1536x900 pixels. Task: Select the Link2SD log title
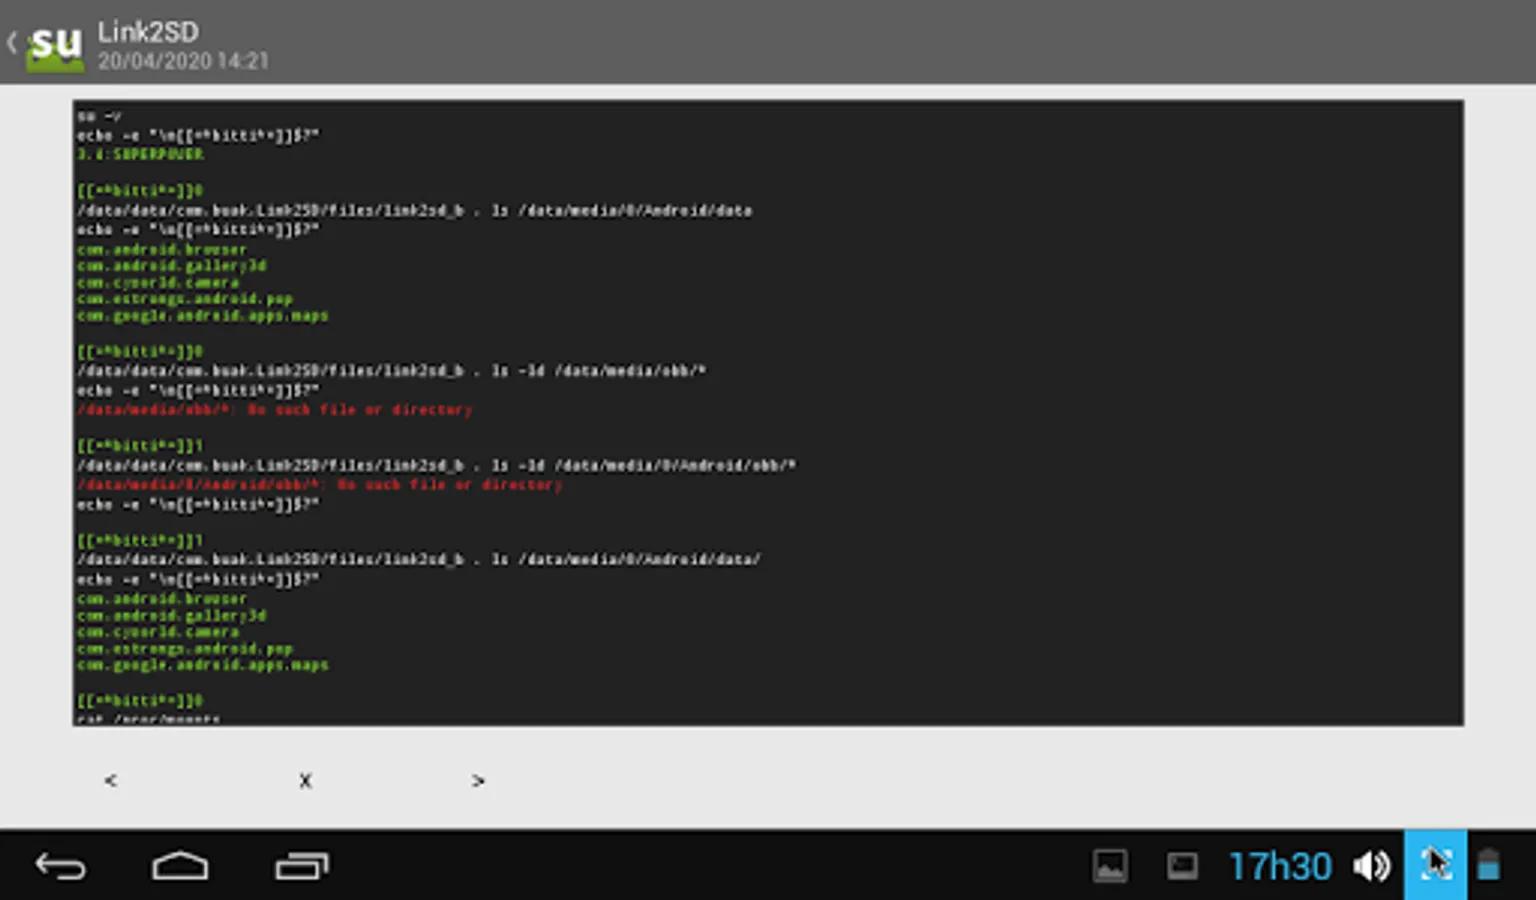[148, 32]
